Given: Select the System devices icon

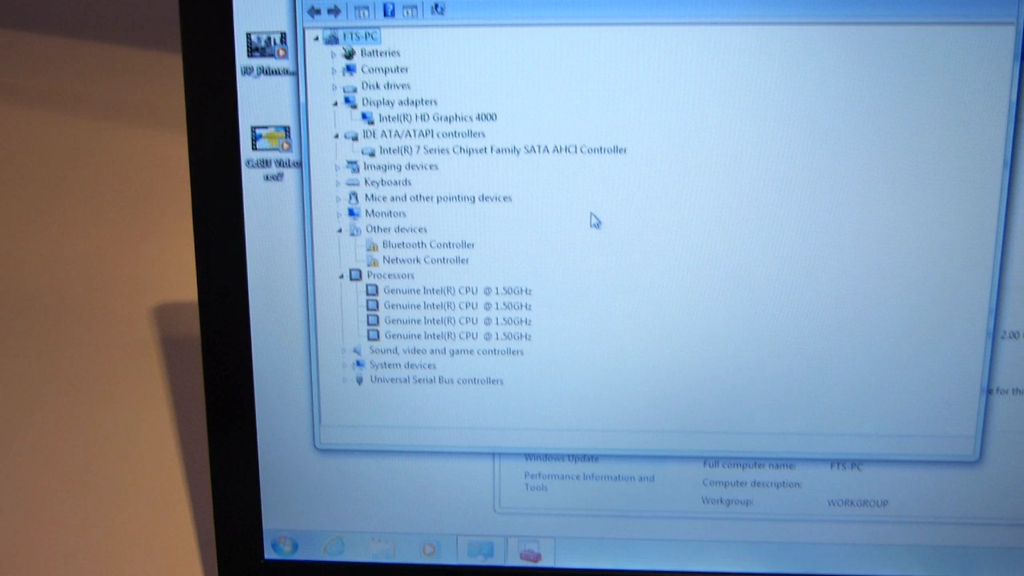Looking at the screenshot, I should point(359,365).
